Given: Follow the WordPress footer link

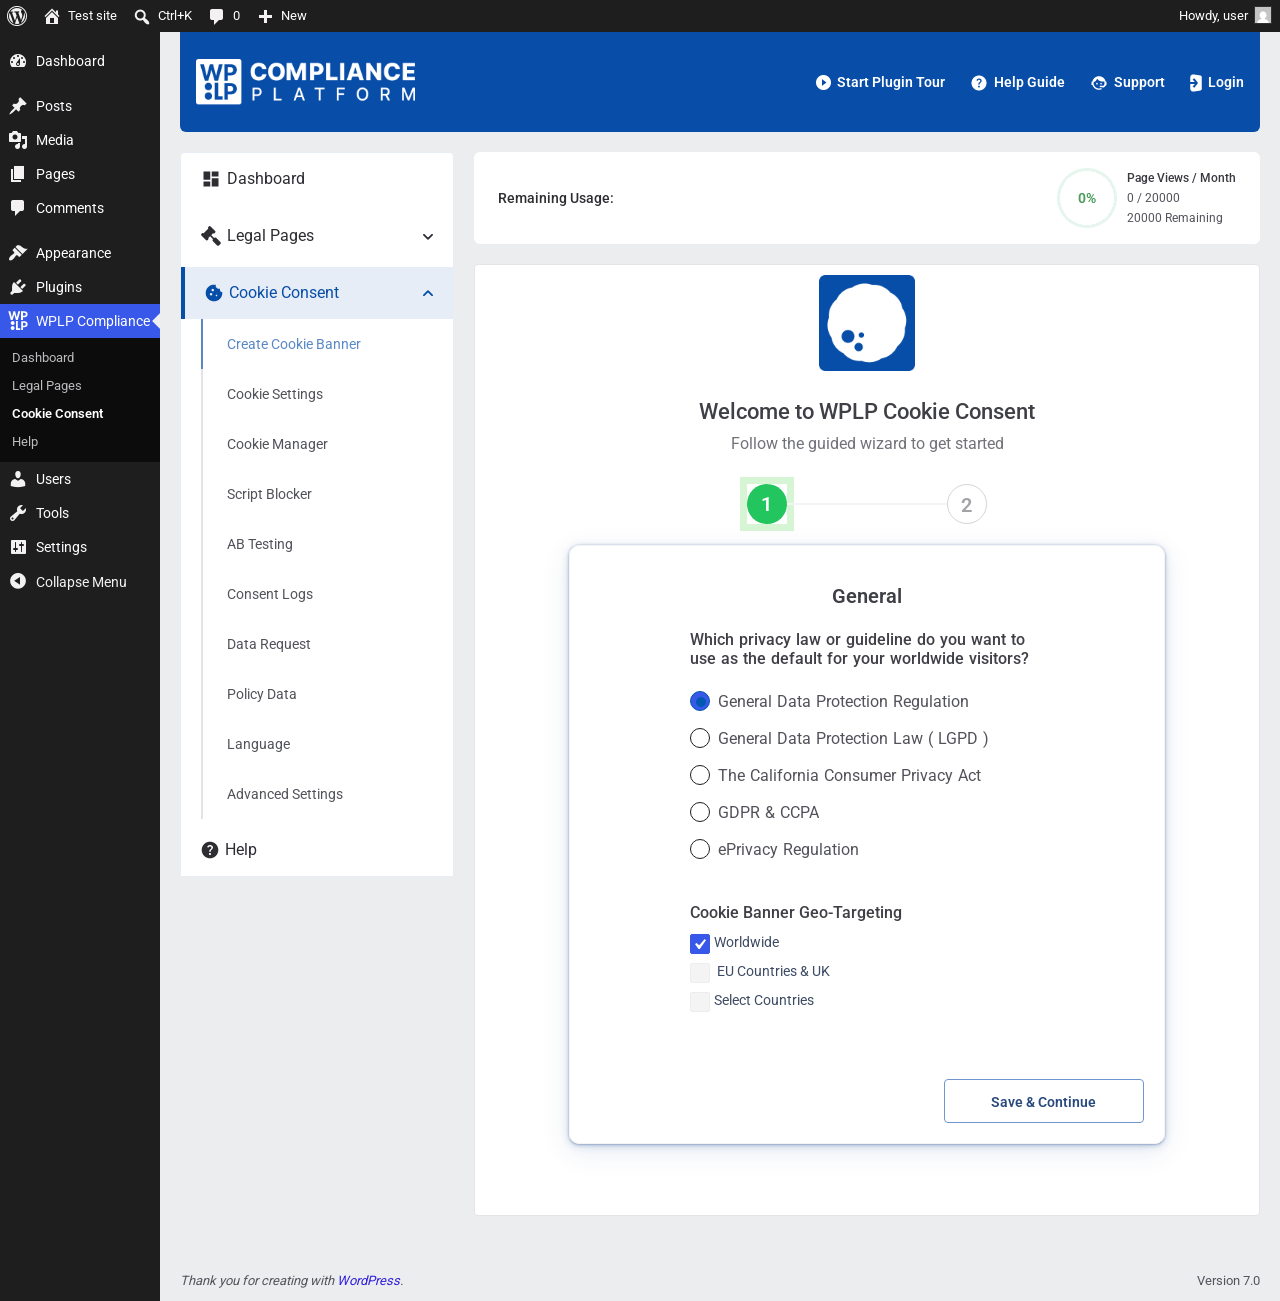Looking at the screenshot, I should click(369, 1280).
